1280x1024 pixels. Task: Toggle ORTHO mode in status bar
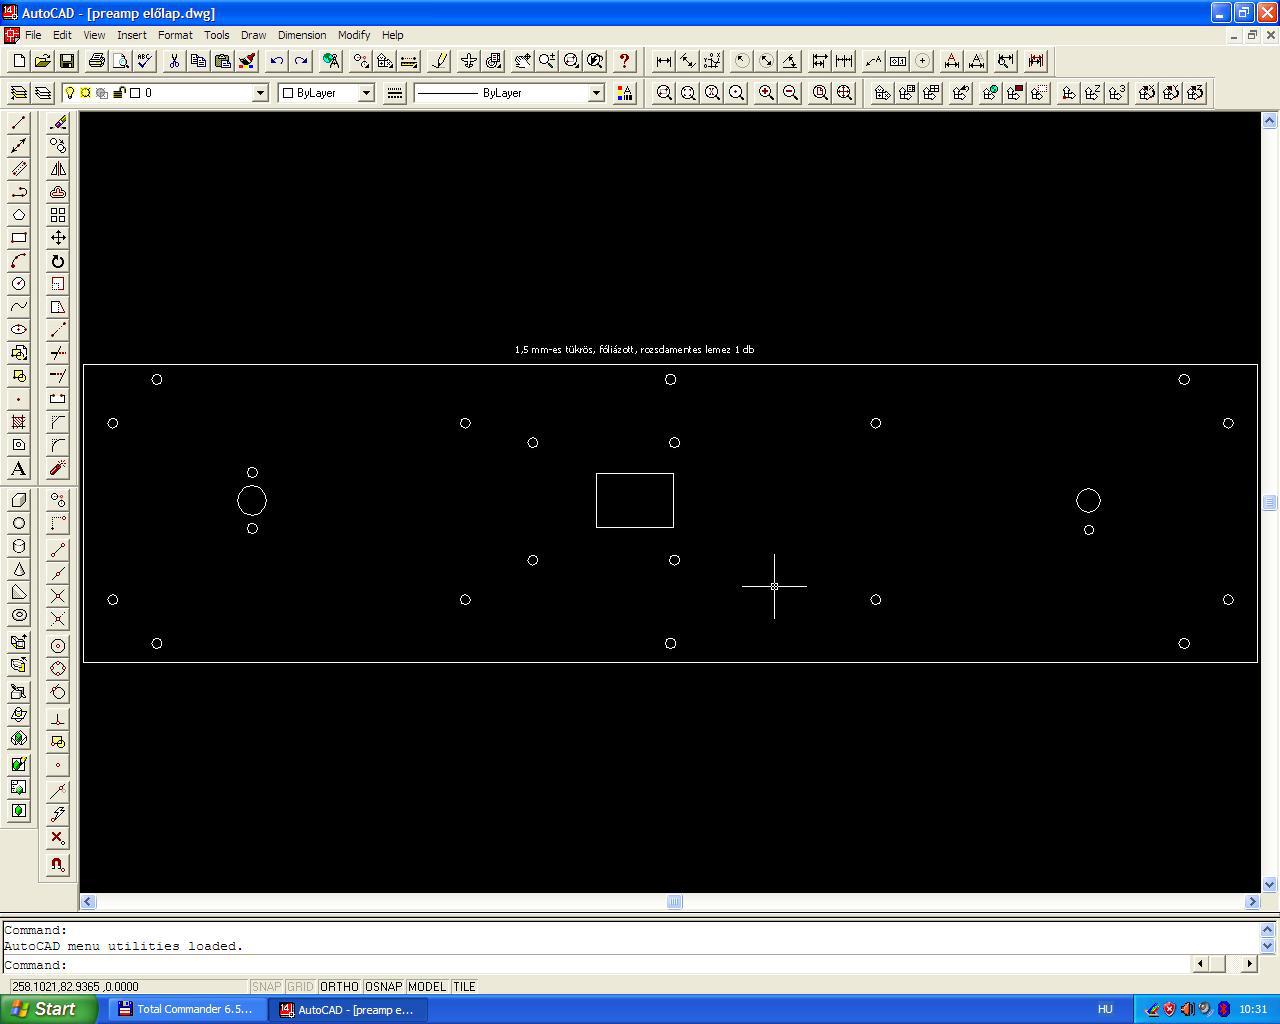(x=339, y=987)
